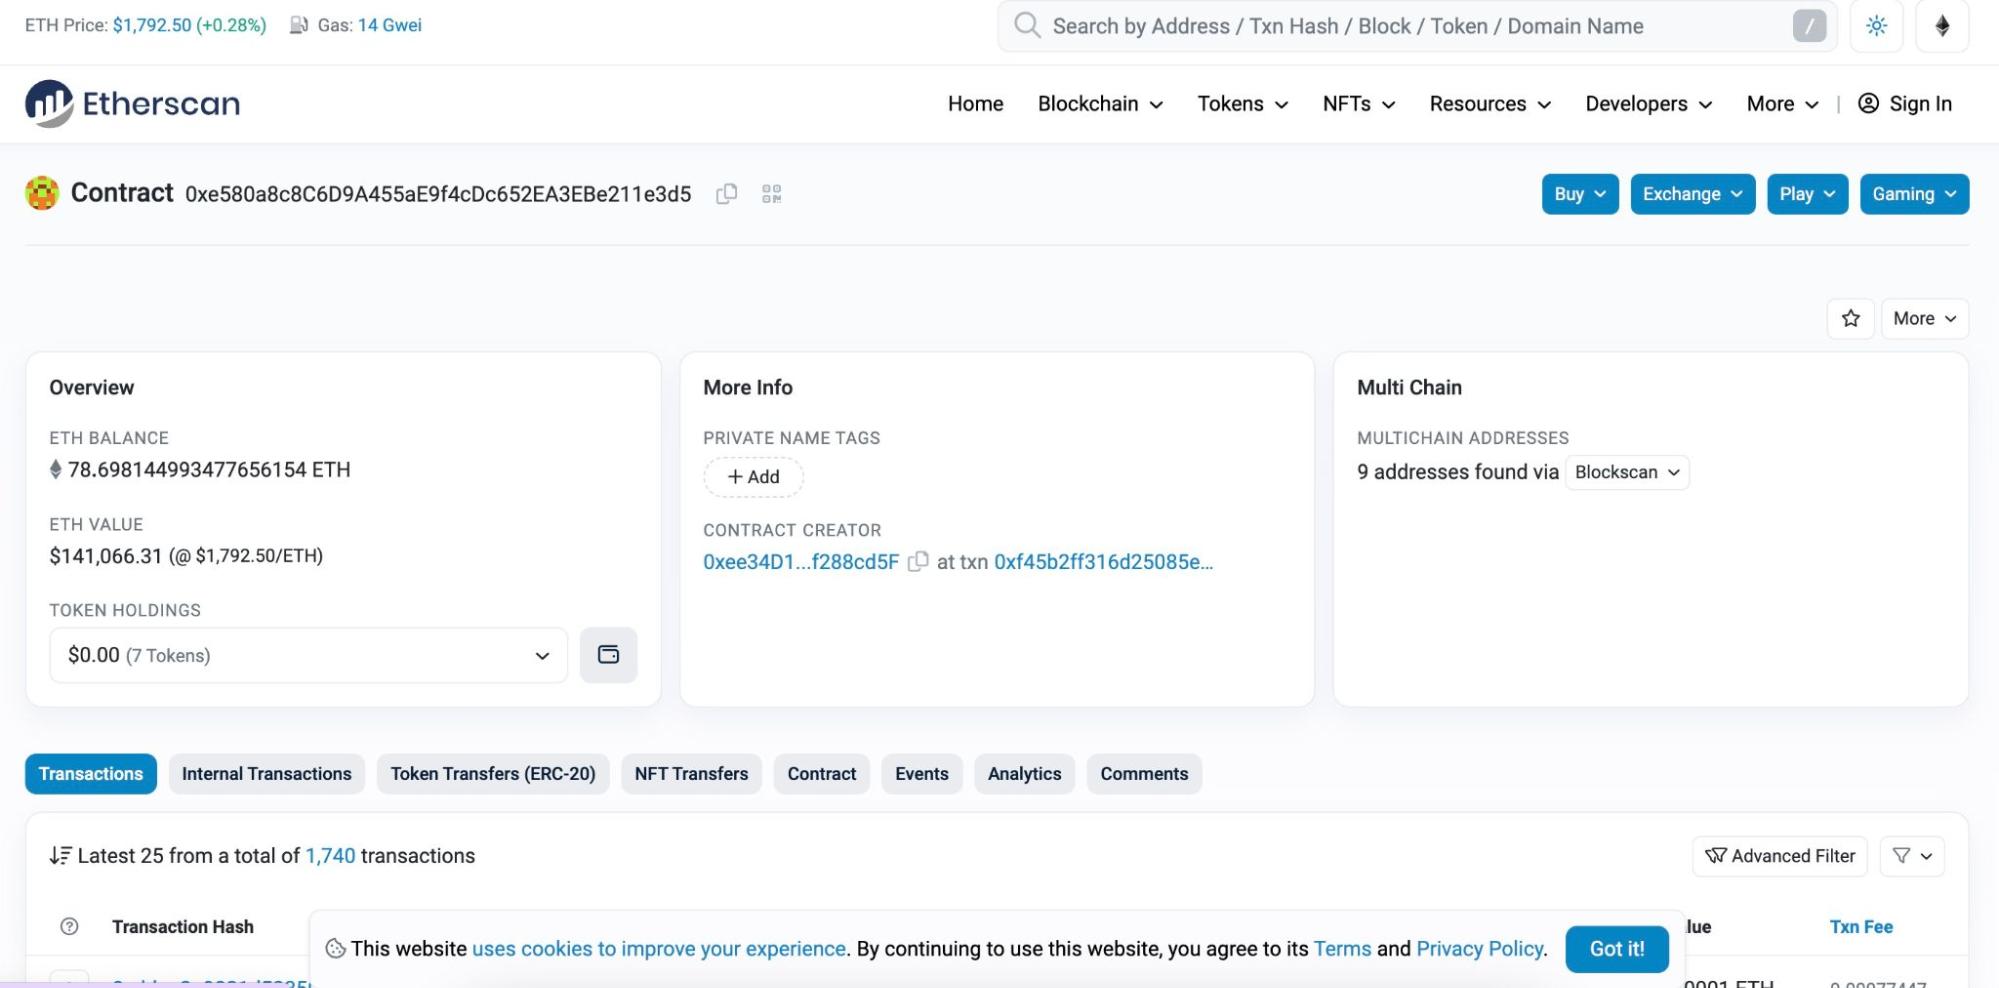The width and height of the screenshot is (1999, 988).
Task: Accept cookies with Got it! button
Action: point(1616,949)
